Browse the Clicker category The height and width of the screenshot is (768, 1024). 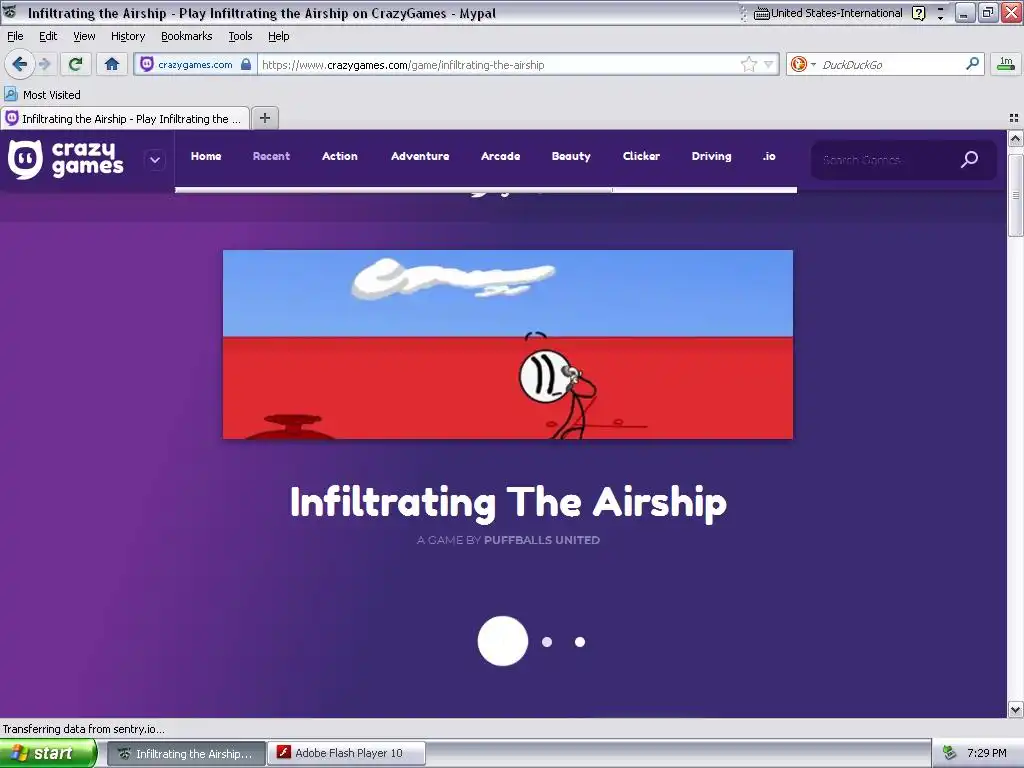(x=641, y=156)
